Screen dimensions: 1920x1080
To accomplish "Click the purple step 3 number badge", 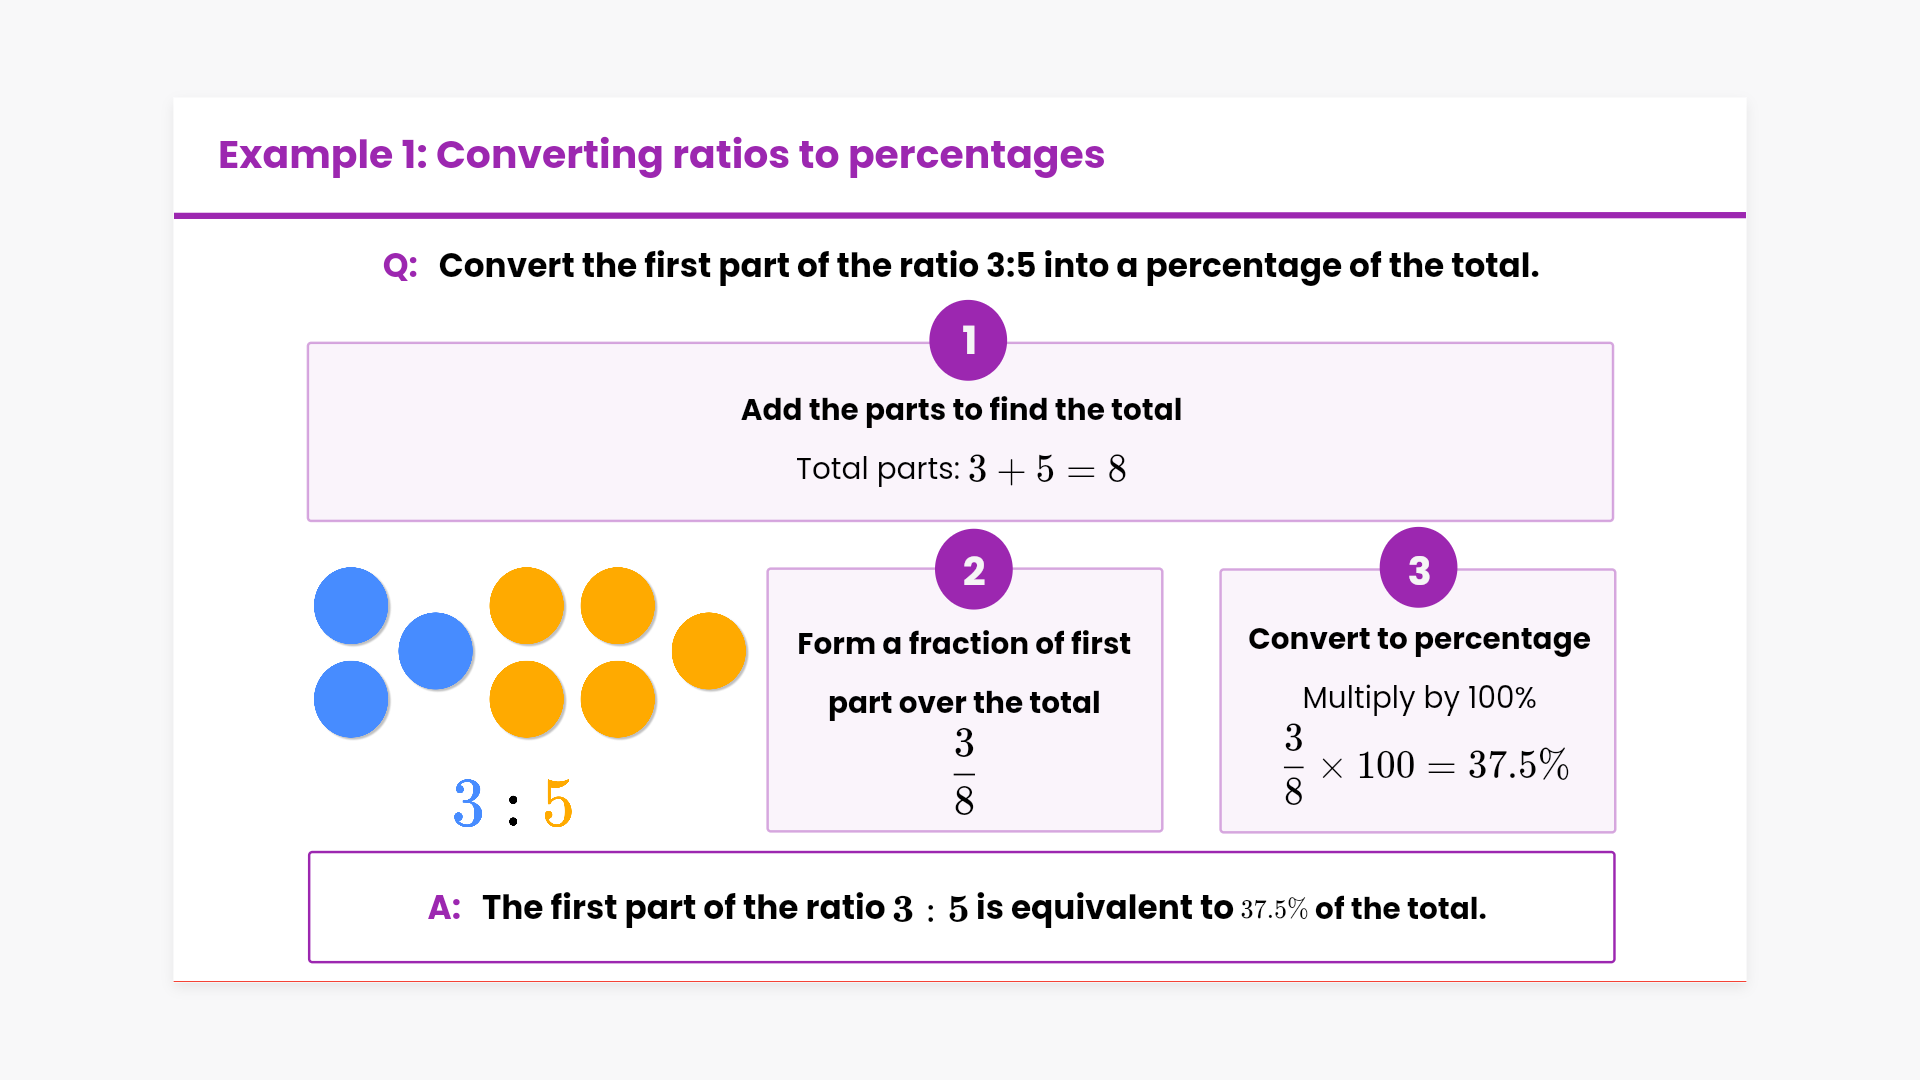I will [1418, 569].
